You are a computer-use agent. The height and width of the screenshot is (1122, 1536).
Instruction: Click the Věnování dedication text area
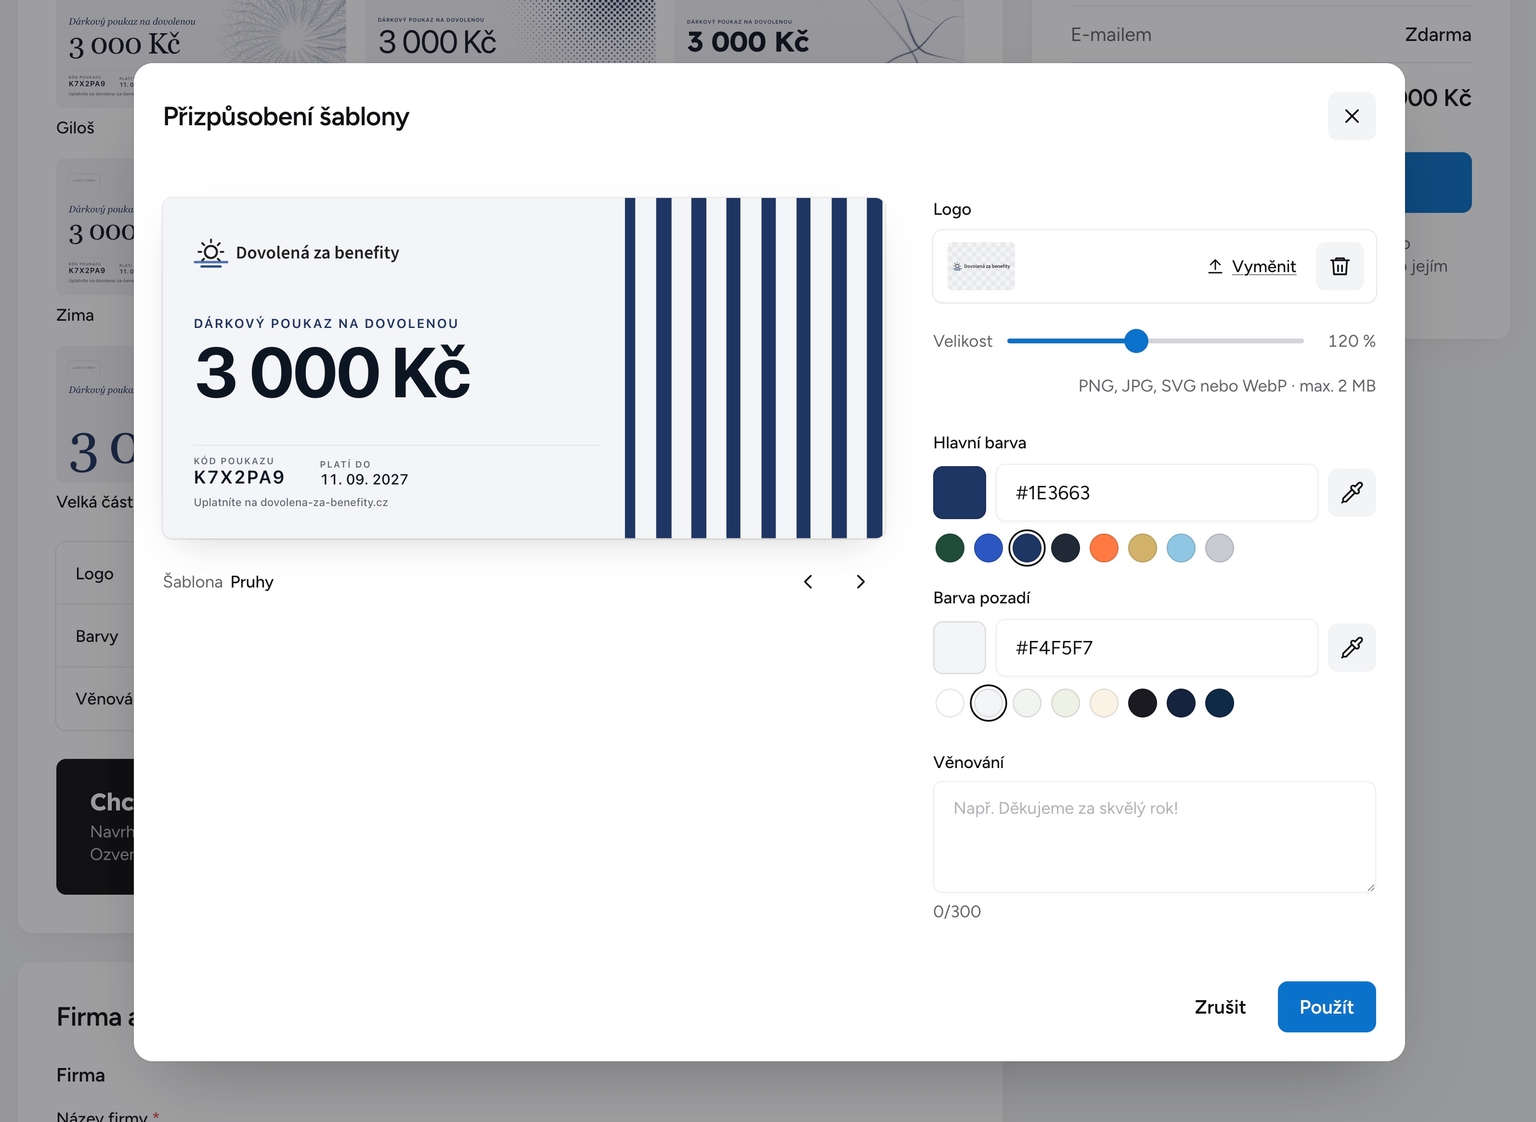[x=1154, y=837]
